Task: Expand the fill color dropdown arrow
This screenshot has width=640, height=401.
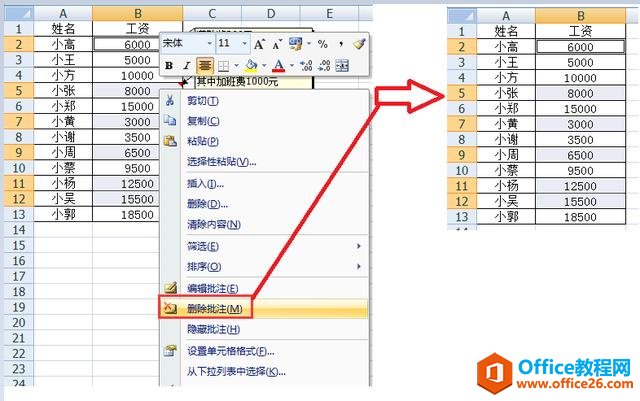Action: click(264, 65)
